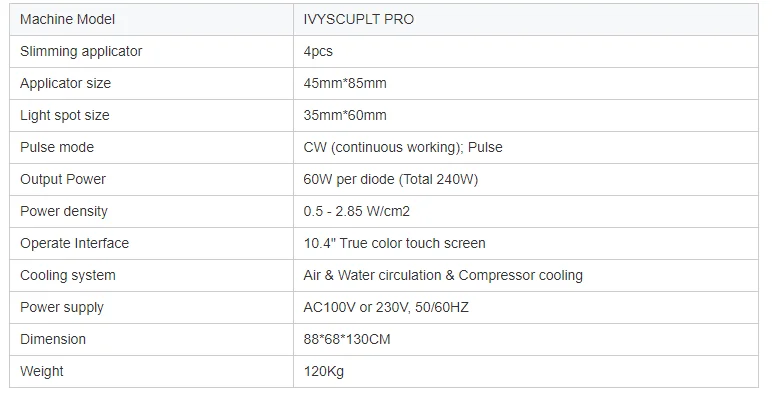Click the 45mm*85mm value
The width and height of the screenshot is (772, 407).
[345, 83]
